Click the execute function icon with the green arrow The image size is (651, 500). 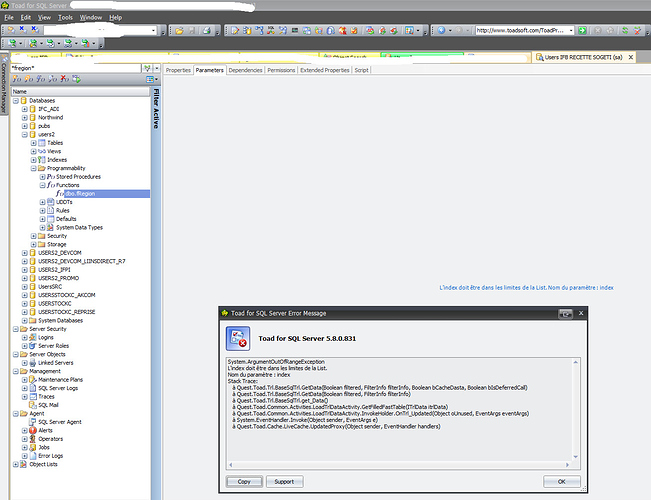point(76,79)
